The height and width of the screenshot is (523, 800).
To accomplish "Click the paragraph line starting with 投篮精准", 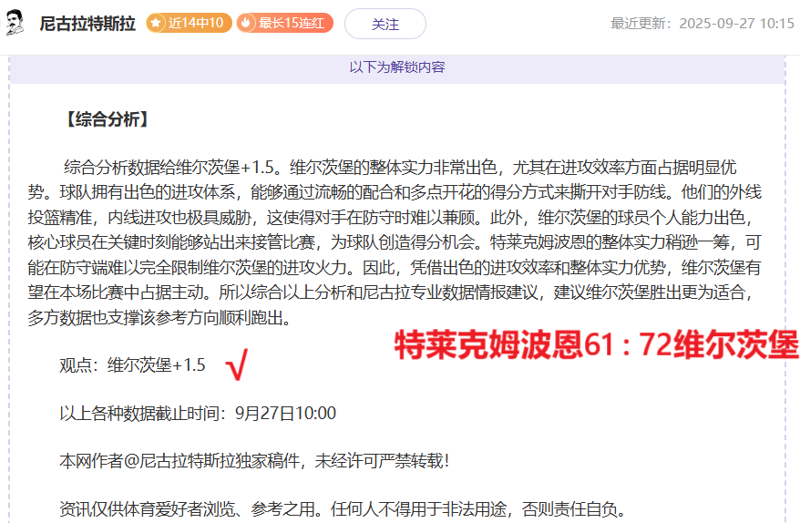I will click(400, 216).
